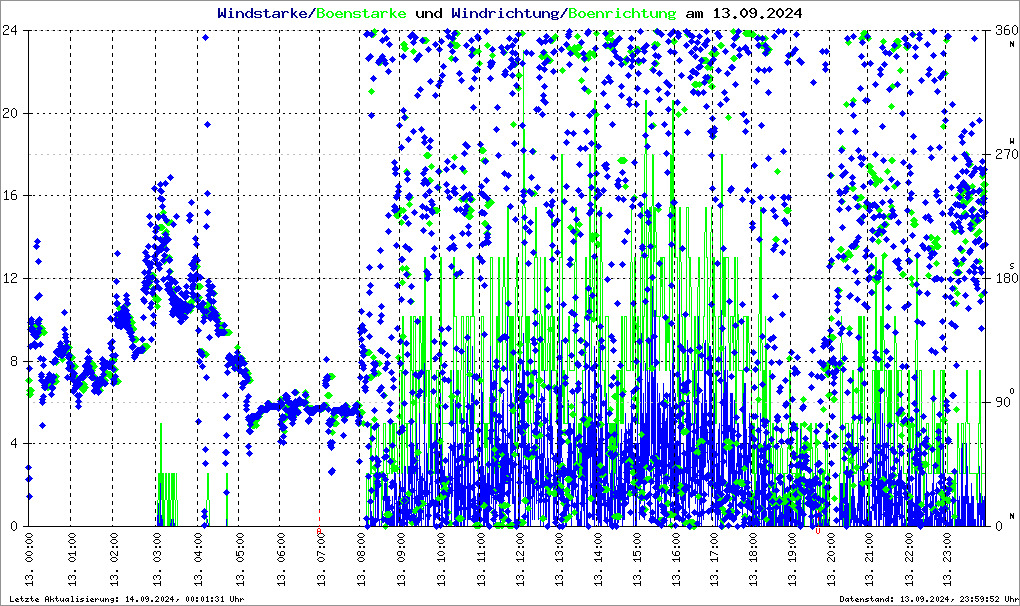1020x606 pixels.
Task: Click the blue 'Windrichtung' title legend
Action: tap(505, 13)
